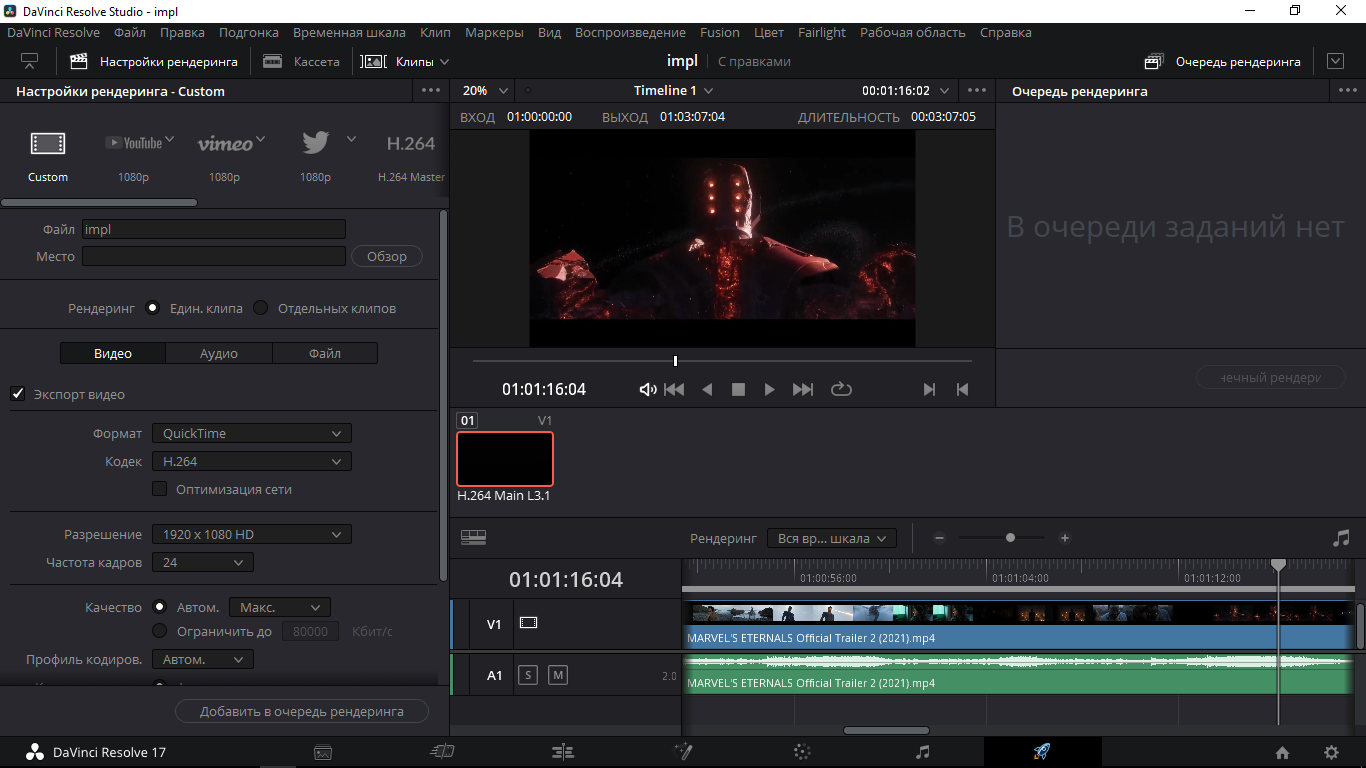The image size is (1366, 768).
Task: Open the Воспроизведение menu
Action: coord(630,32)
